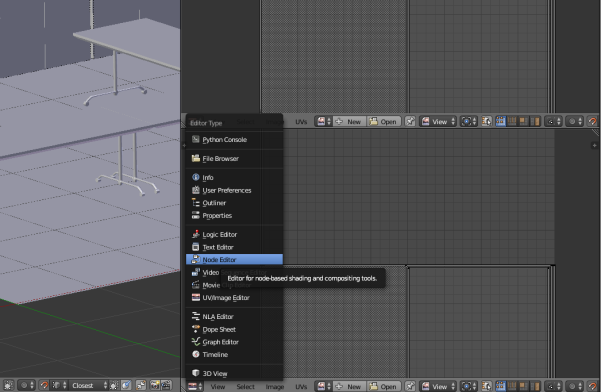The height and width of the screenshot is (392, 601).
Task: Open User Preferences editor type
Action: [x=234, y=190]
